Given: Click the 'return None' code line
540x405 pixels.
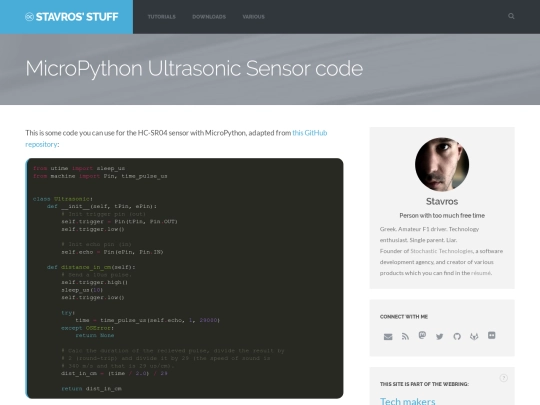Looking at the screenshot, I should click(x=95, y=335).
